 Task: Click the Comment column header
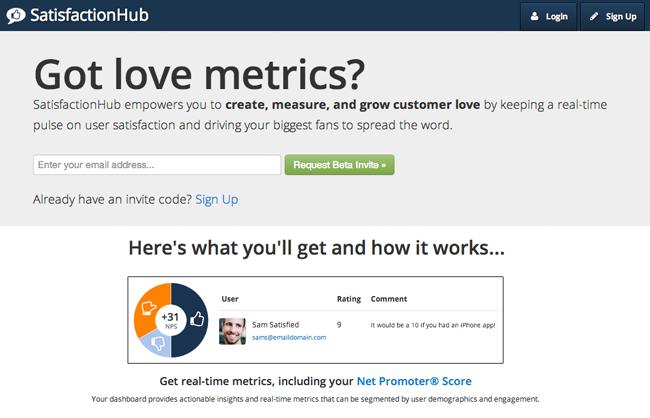389,299
